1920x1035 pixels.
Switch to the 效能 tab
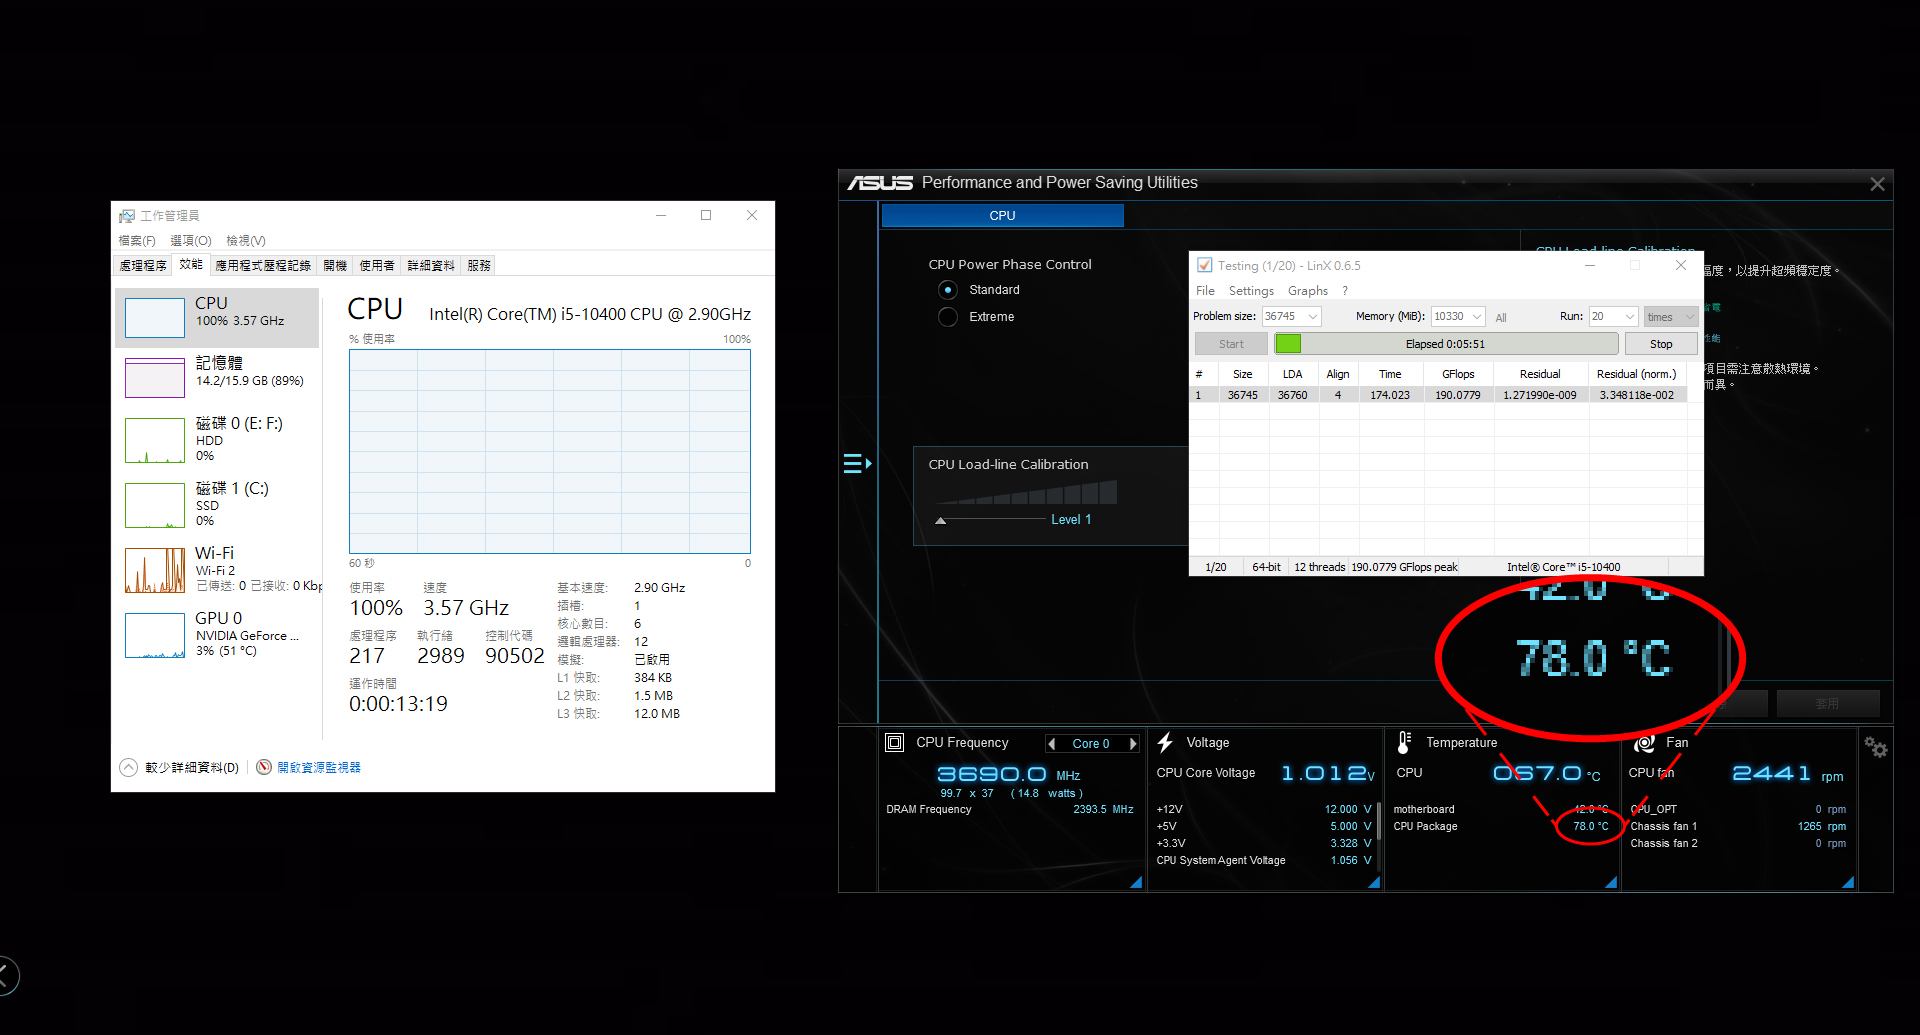191,265
